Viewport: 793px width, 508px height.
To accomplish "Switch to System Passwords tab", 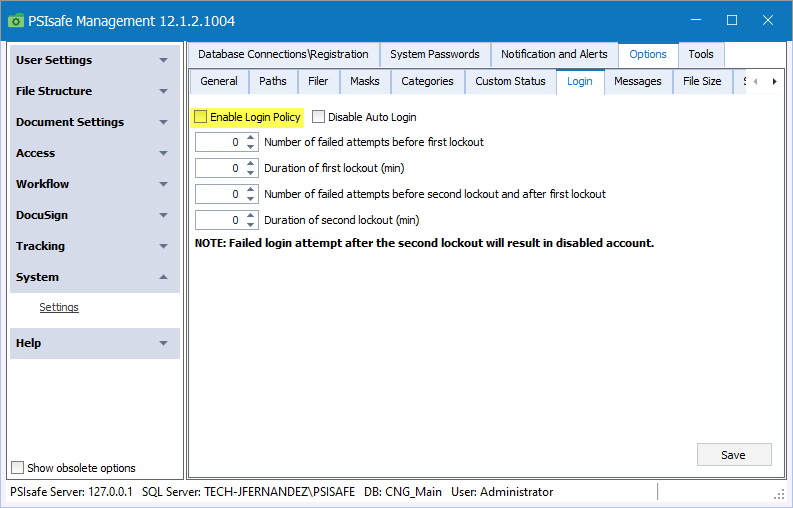I will pyautogui.click(x=435, y=54).
